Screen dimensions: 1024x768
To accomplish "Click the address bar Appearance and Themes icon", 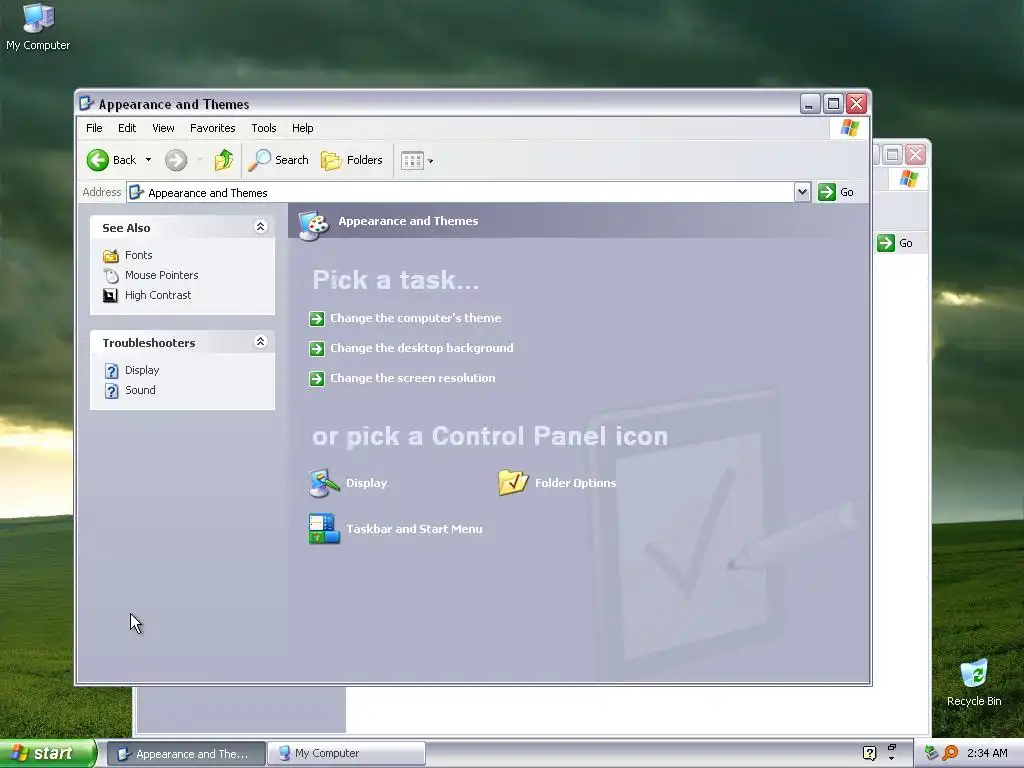I will pos(136,192).
